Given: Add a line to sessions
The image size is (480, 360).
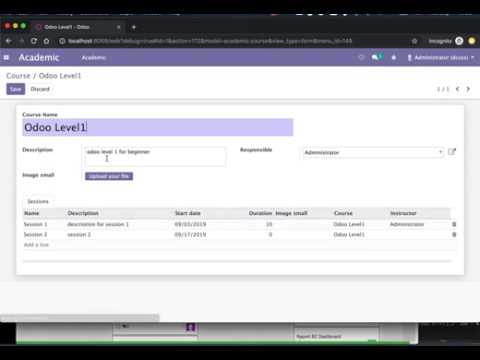Looking at the screenshot, I should tap(36, 245).
